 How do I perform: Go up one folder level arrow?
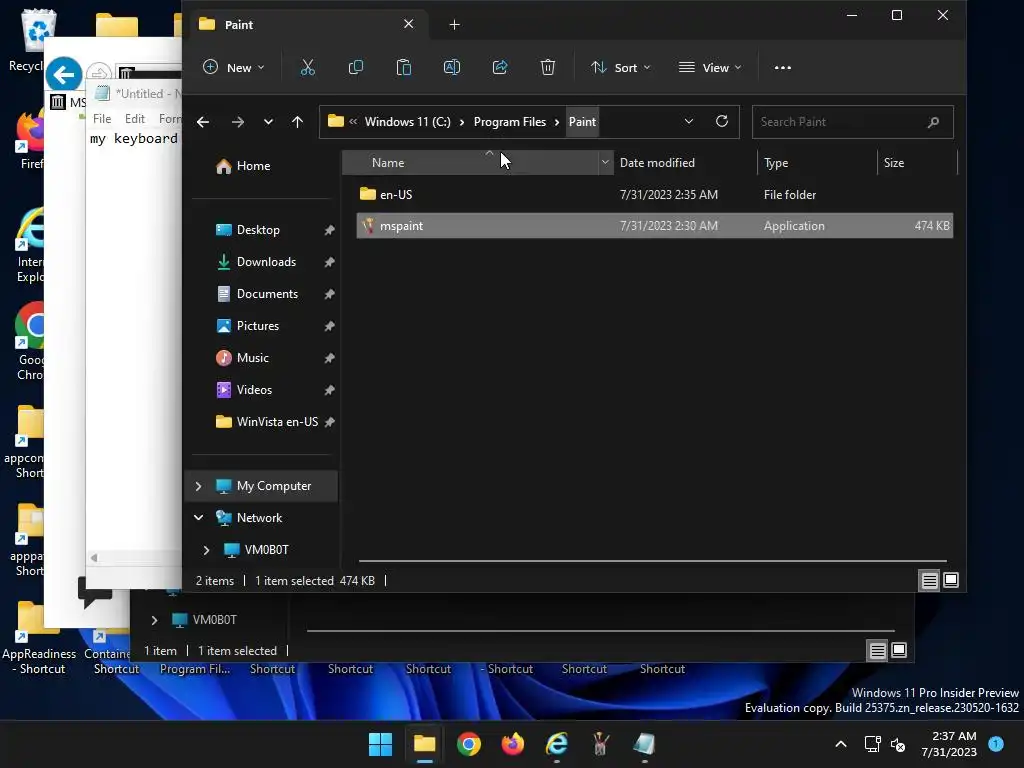click(x=297, y=122)
